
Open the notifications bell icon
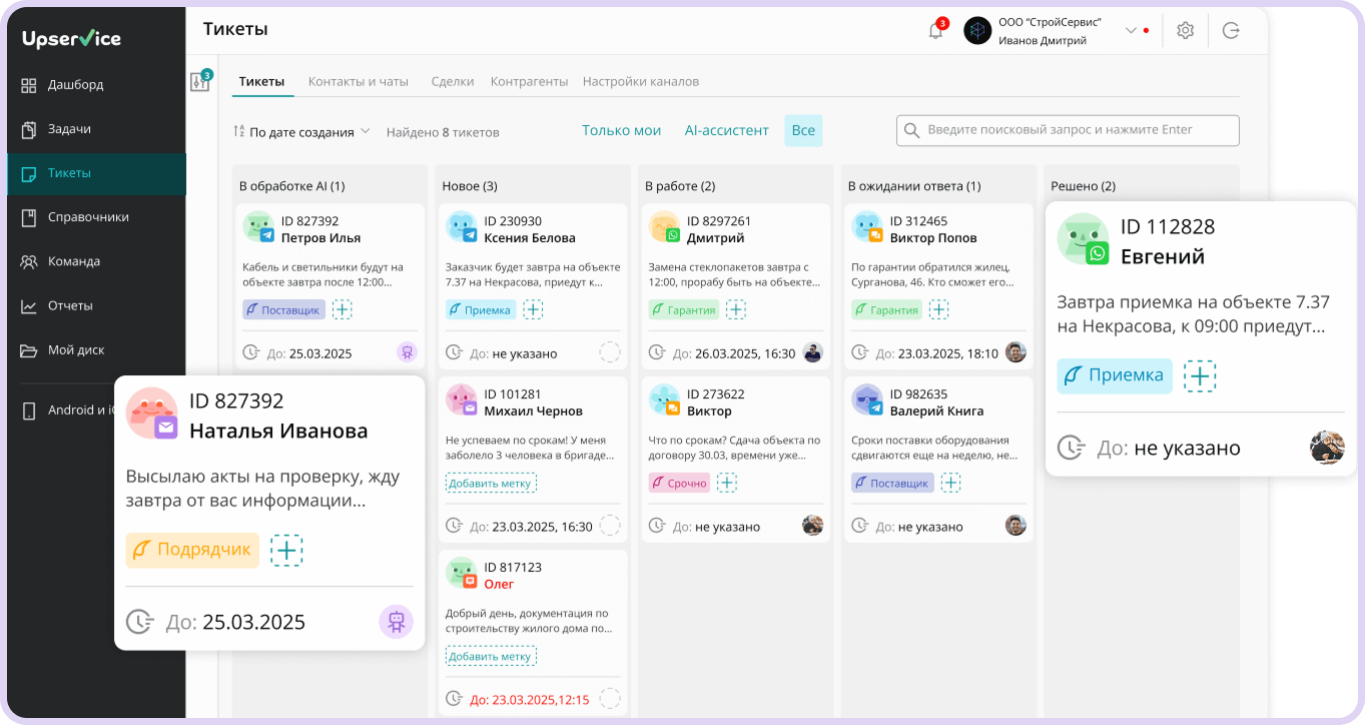pos(936,31)
